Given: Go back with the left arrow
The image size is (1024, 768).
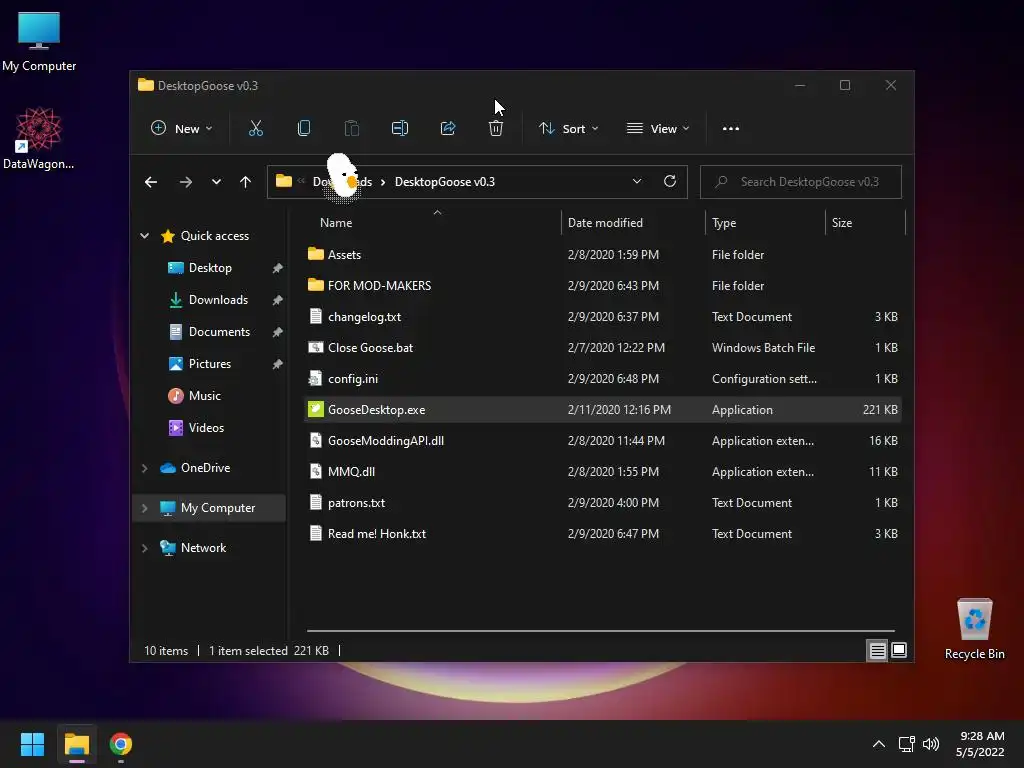Looking at the screenshot, I should (151, 182).
